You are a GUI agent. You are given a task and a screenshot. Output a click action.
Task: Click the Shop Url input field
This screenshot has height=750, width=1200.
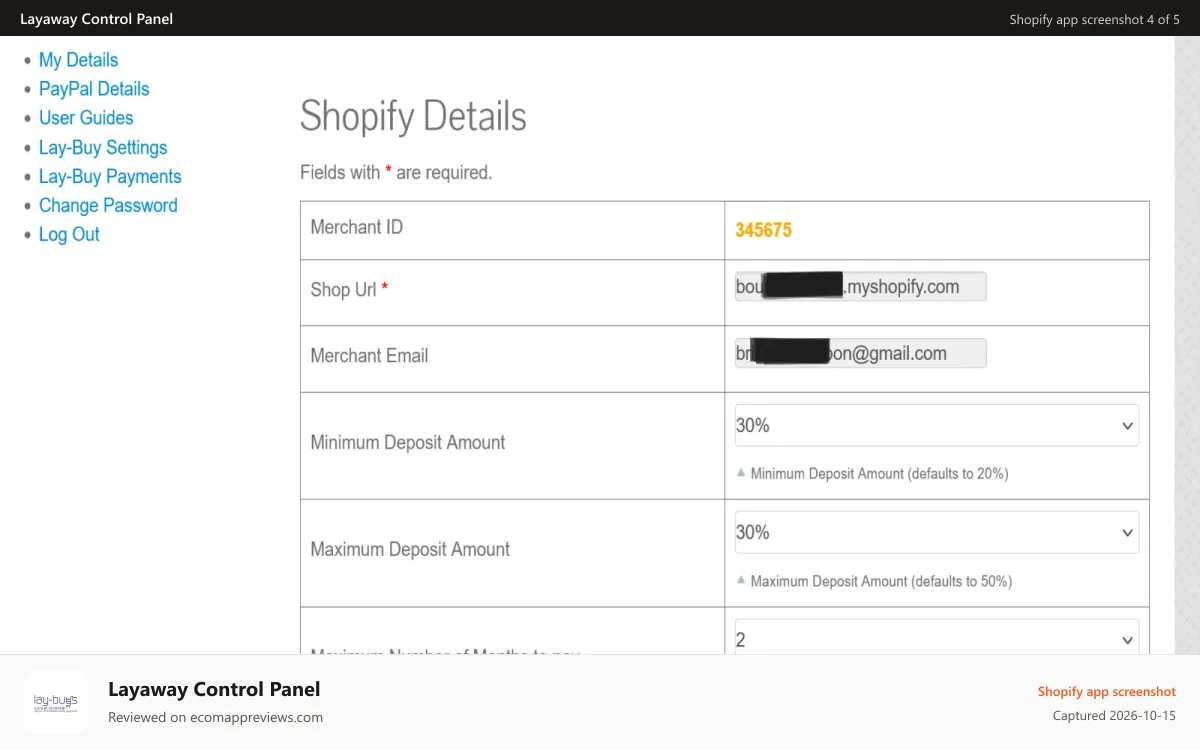click(860, 287)
